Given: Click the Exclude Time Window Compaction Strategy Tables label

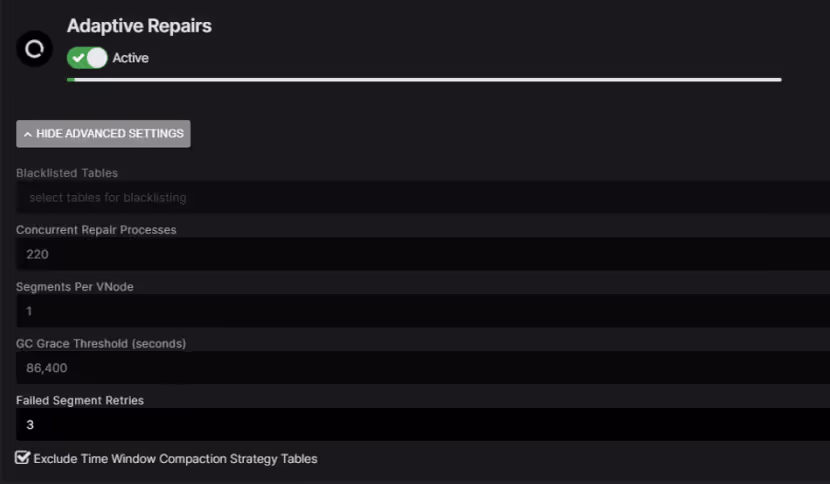Looking at the screenshot, I should click(x=175, y=459).
